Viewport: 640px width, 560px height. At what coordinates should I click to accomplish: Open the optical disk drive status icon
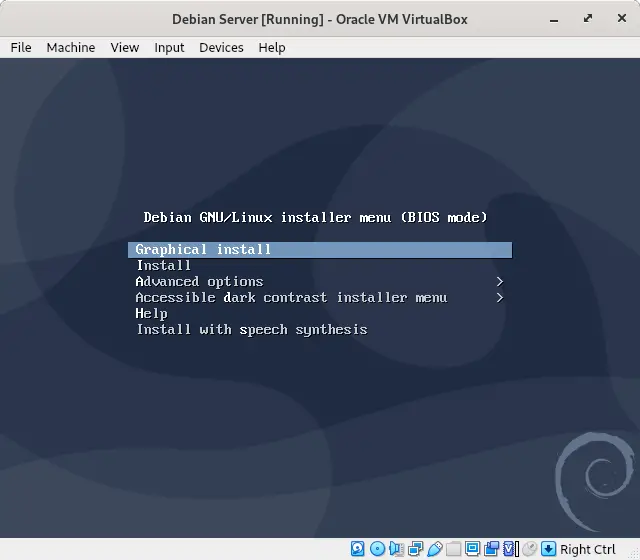point(378,549)
